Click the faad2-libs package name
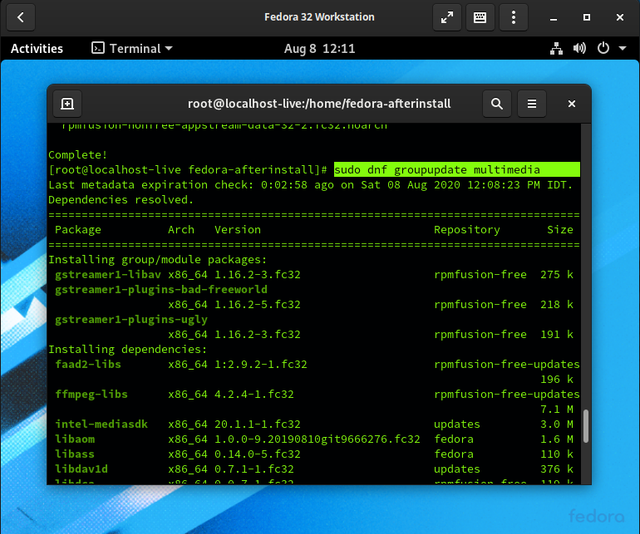The image size is (640, 534). click(x=88, y=364)
